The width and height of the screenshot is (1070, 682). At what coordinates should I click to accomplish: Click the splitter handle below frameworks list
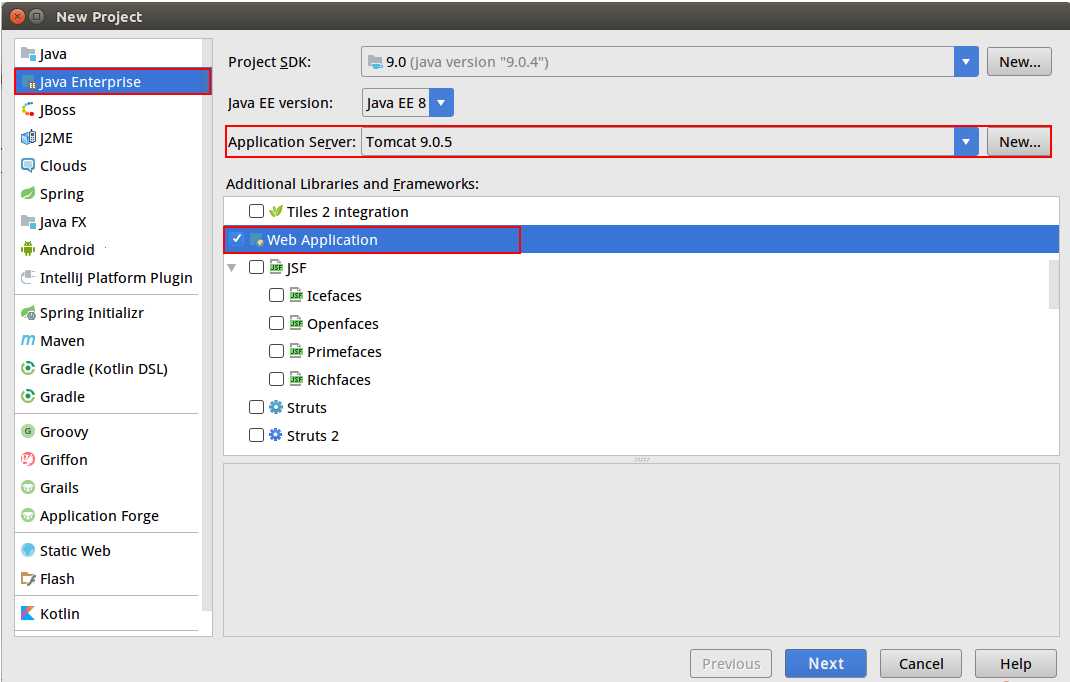641,459
